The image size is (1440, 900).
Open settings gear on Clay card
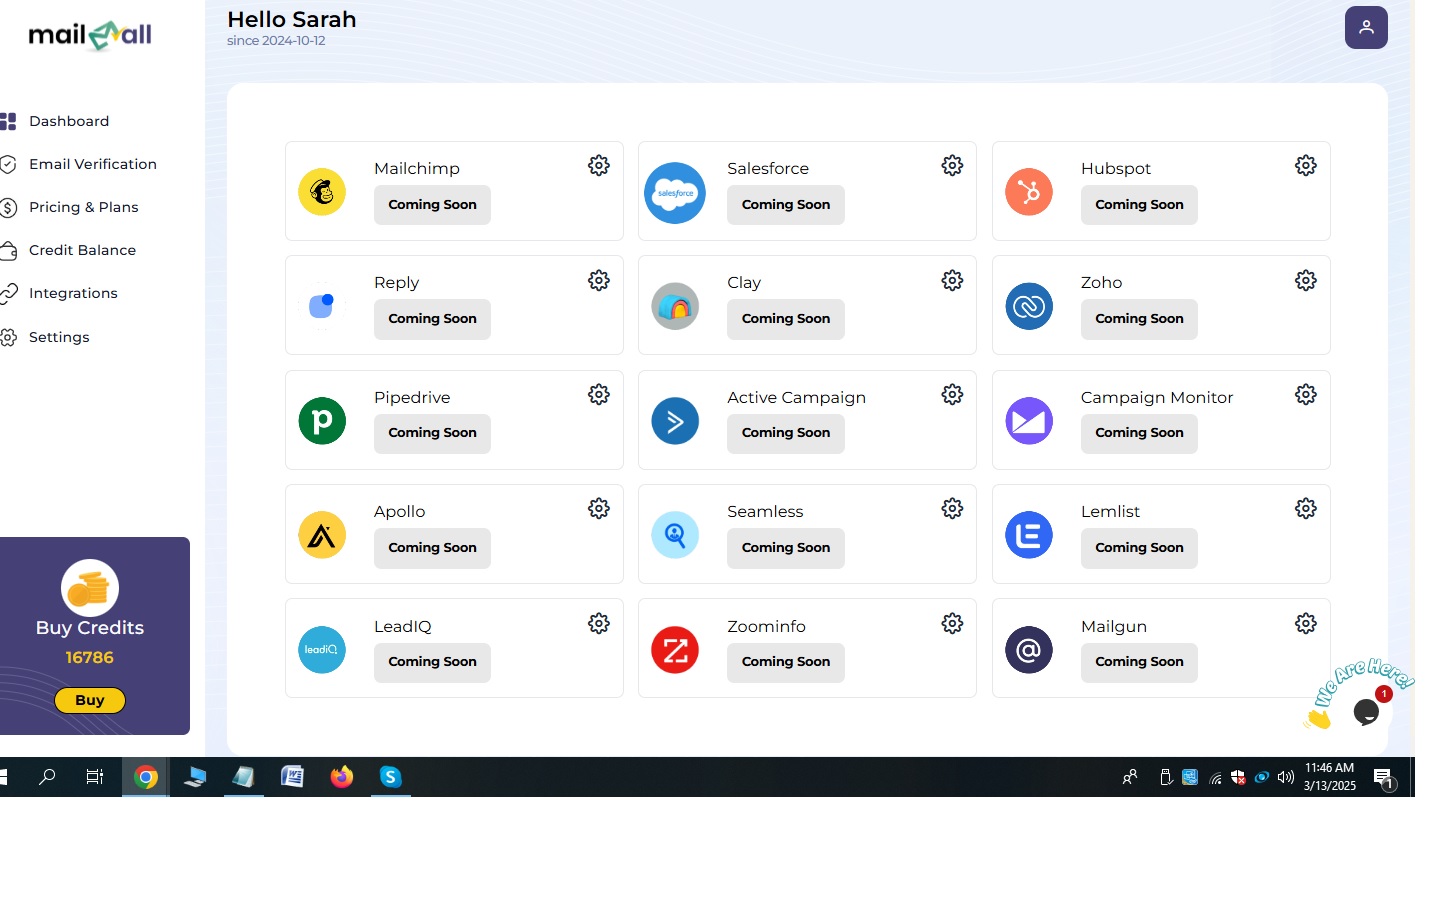click(x=953, y=281)
